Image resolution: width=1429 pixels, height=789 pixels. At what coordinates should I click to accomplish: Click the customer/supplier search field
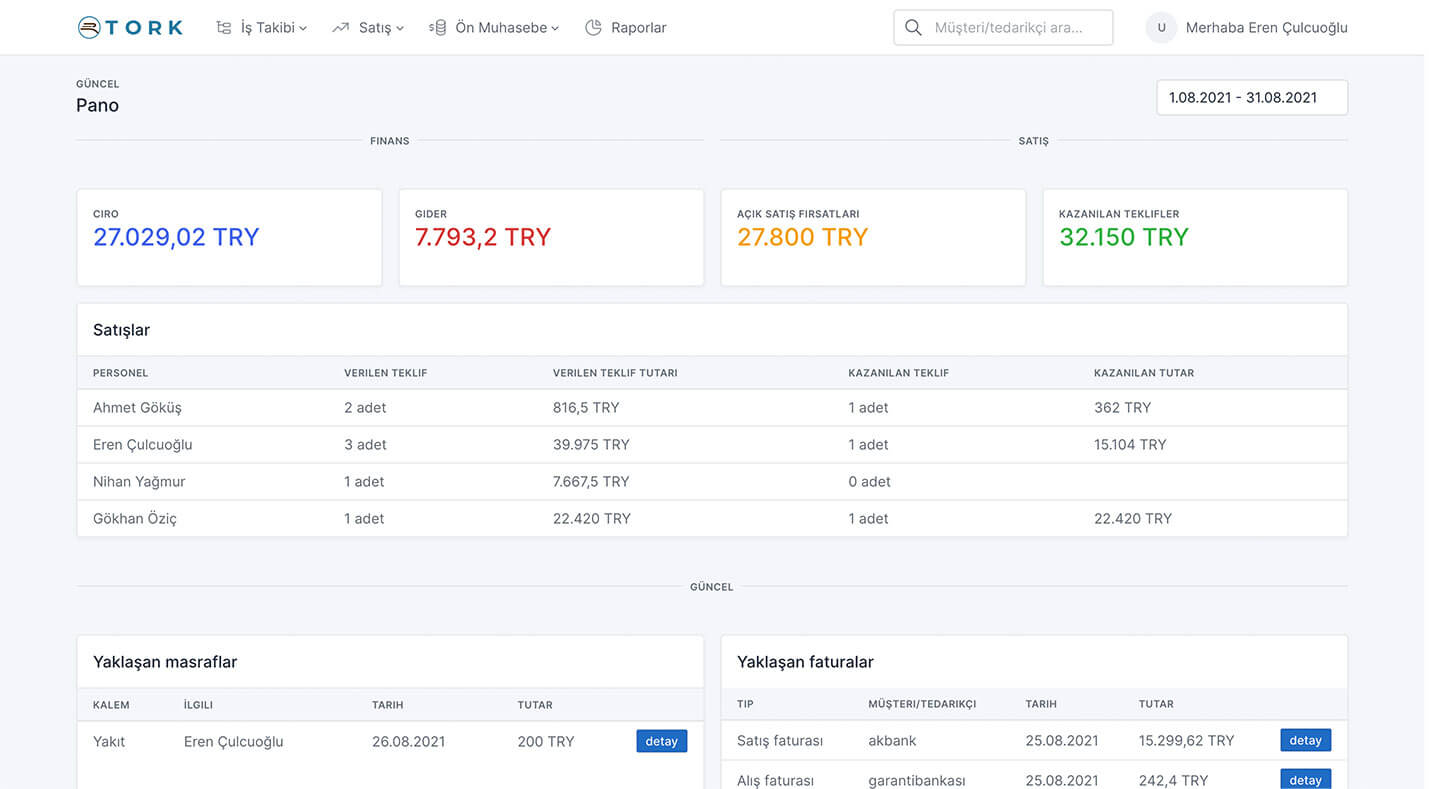[x=1003, y=28]
